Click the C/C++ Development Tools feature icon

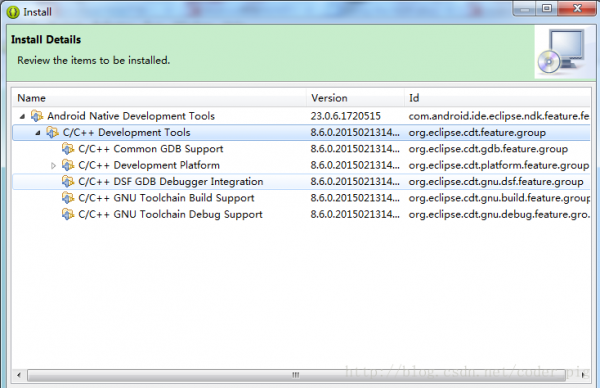(52, 132)
